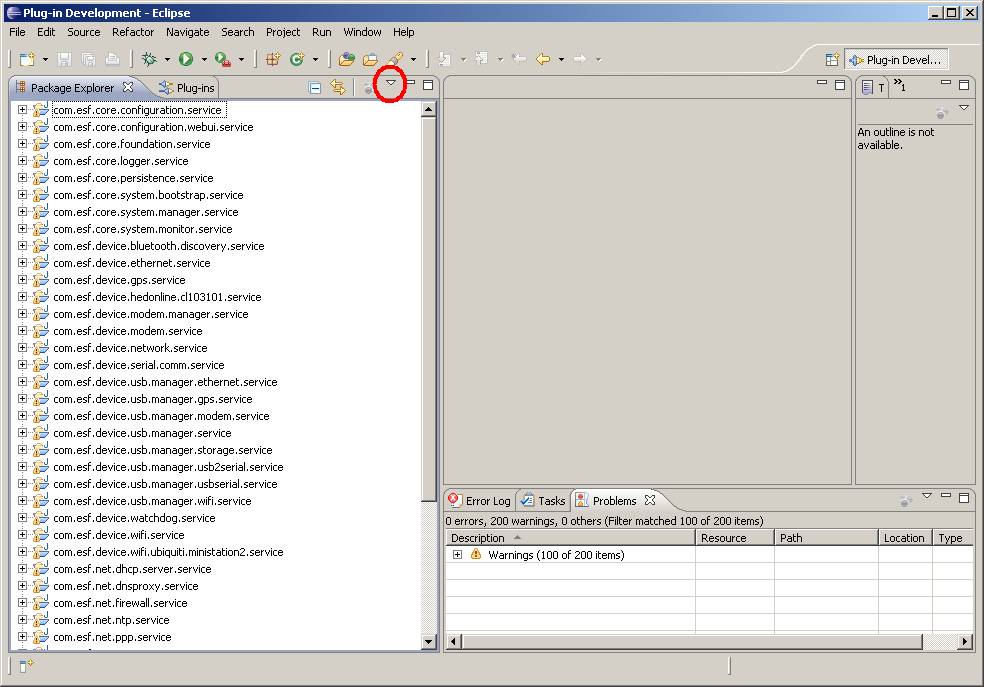Click the Save toolbar icon
Screen dimensions: 984x687
(64, 60)
